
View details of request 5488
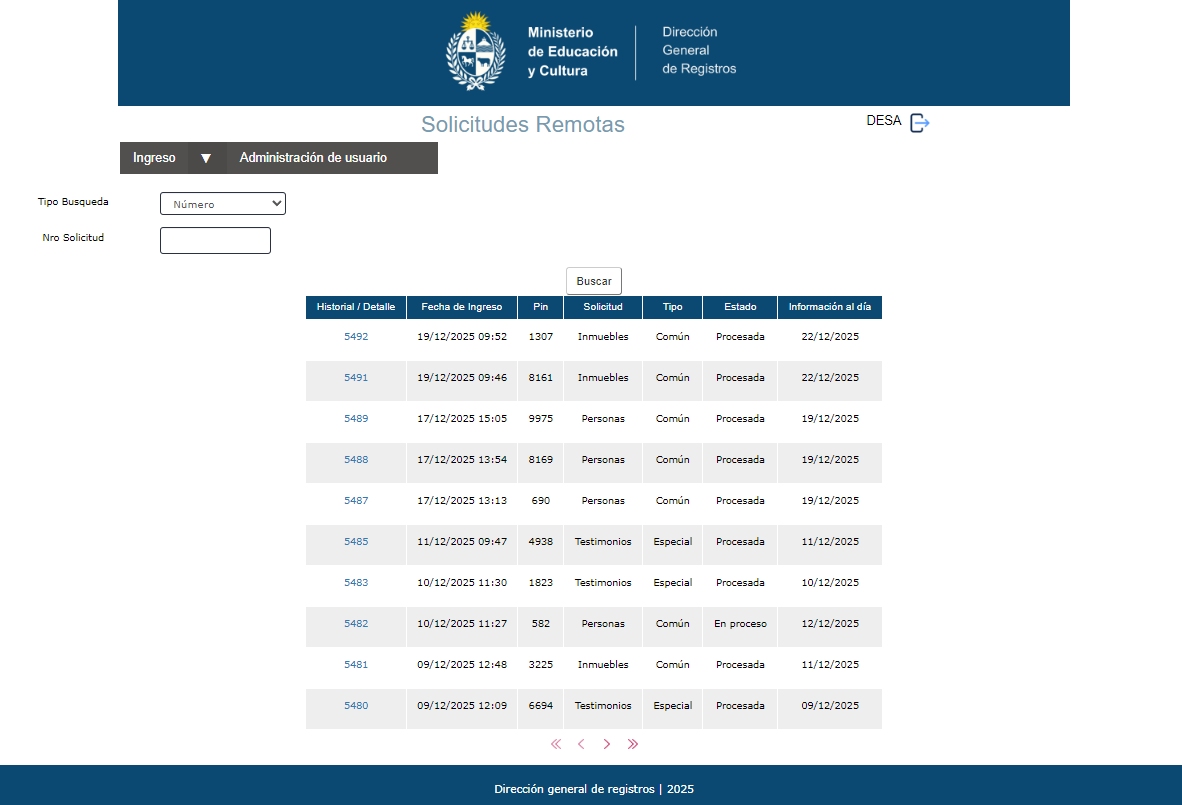pos(356,460)
